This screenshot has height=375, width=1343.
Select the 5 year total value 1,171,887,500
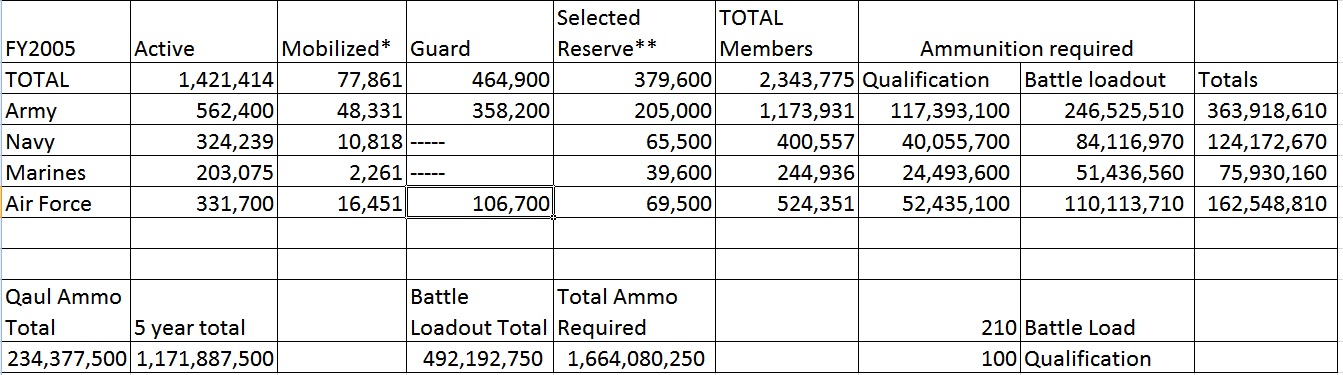(204, 358)
